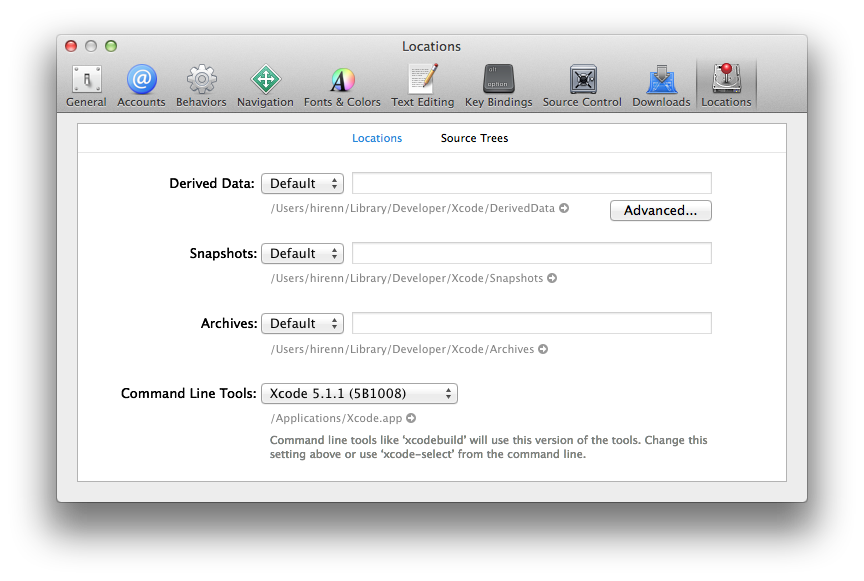Reveal Xcode.app path via arrow icon
The width and height of the screenshot is (864, 581).
pyautogui.click(x=411, y=418)
